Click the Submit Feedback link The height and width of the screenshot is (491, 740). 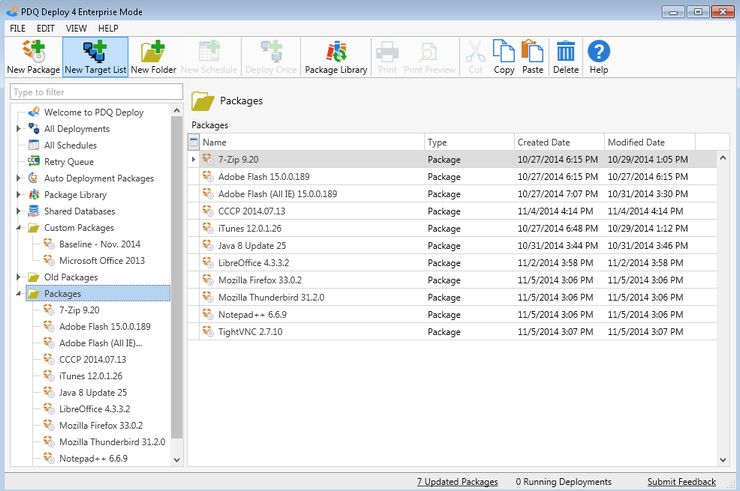681,482
